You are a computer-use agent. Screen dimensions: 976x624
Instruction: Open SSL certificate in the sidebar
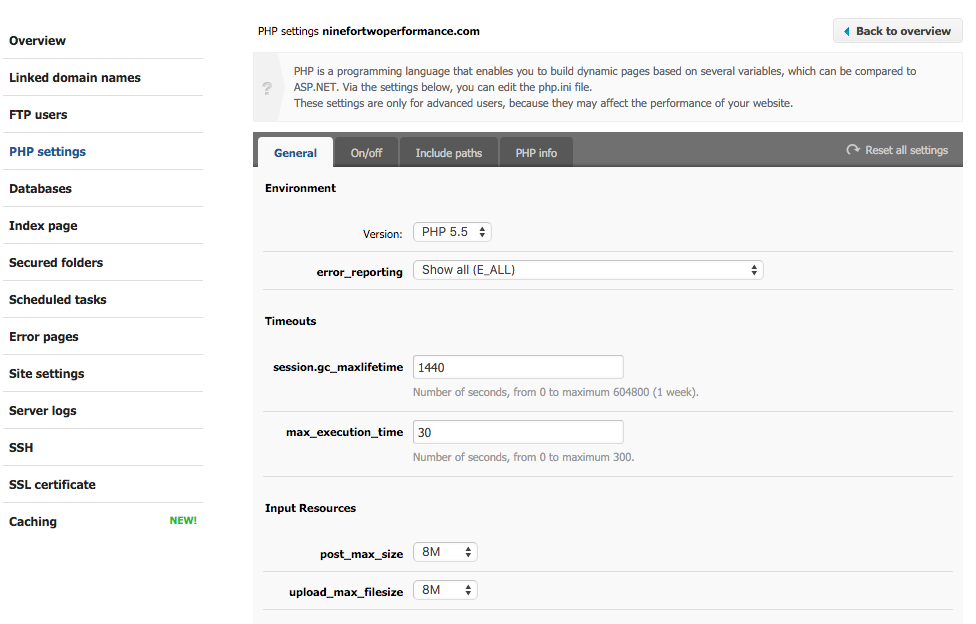[52, 485]
